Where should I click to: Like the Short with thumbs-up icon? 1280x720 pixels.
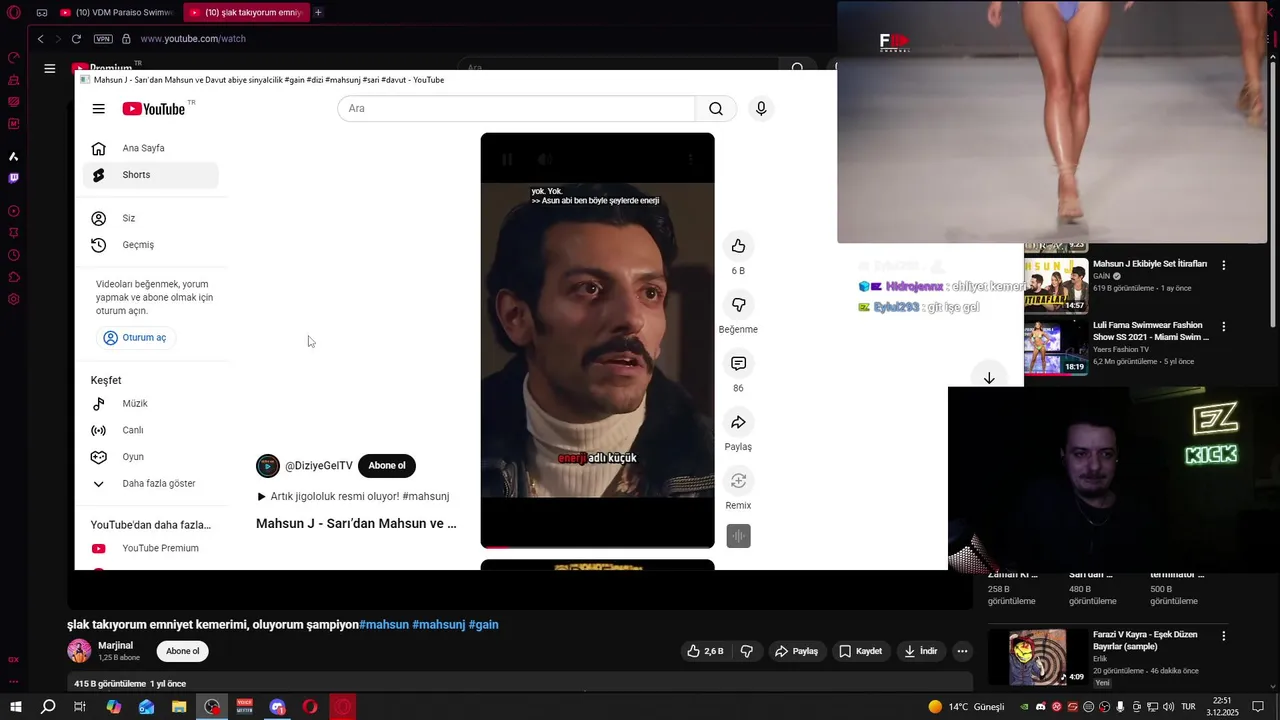pyautogui.click(x=738, y=246)
